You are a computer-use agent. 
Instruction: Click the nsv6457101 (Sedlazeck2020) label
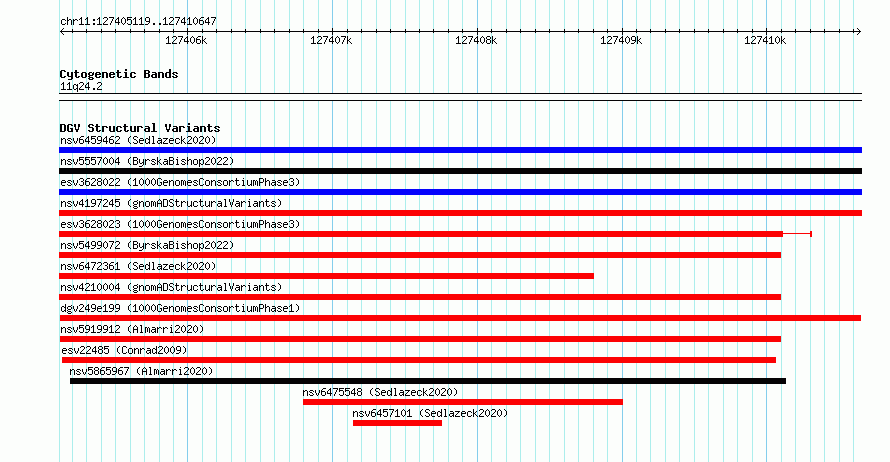point(430,413)
